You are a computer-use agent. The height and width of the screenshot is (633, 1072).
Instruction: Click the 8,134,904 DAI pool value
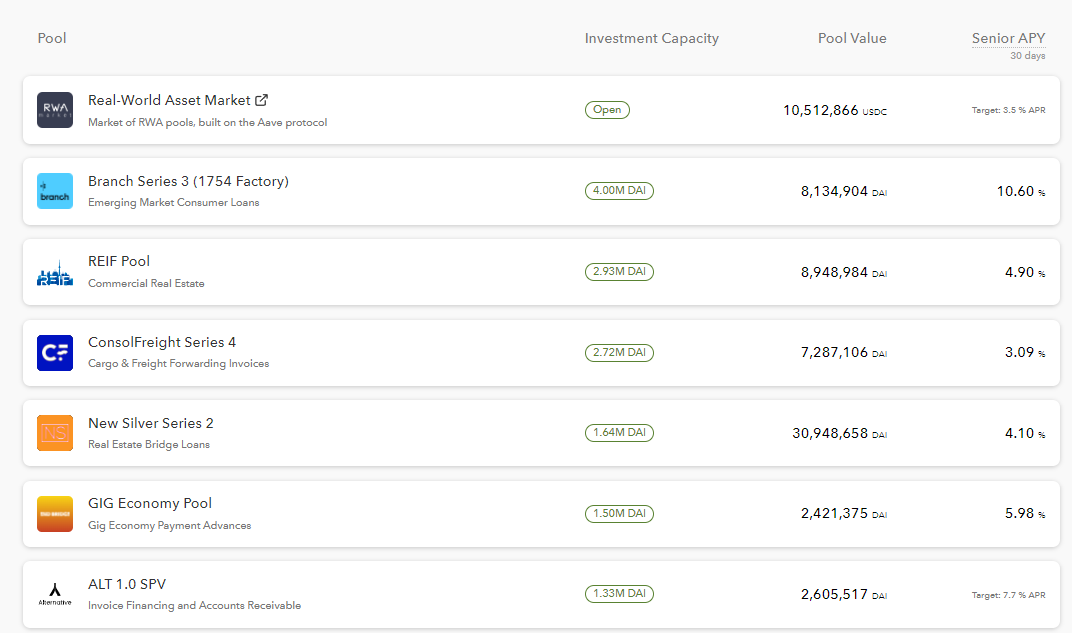844,191
